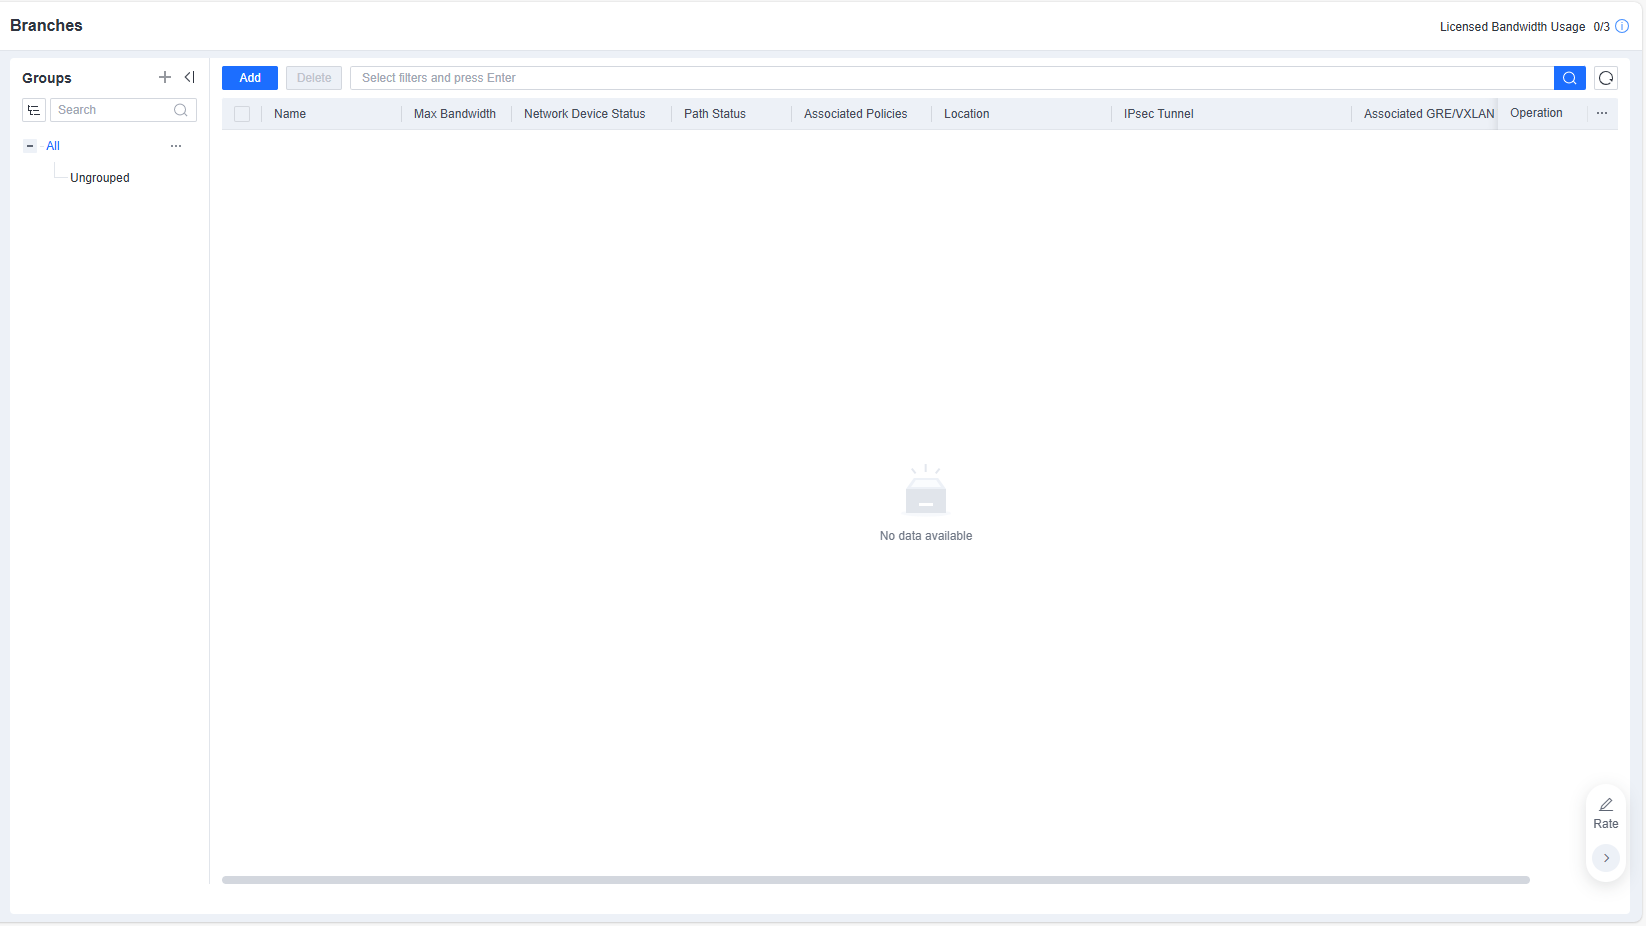1646x926 pixels.
Task: Click Associated Policies column header
Action: [x=856, y=114]
